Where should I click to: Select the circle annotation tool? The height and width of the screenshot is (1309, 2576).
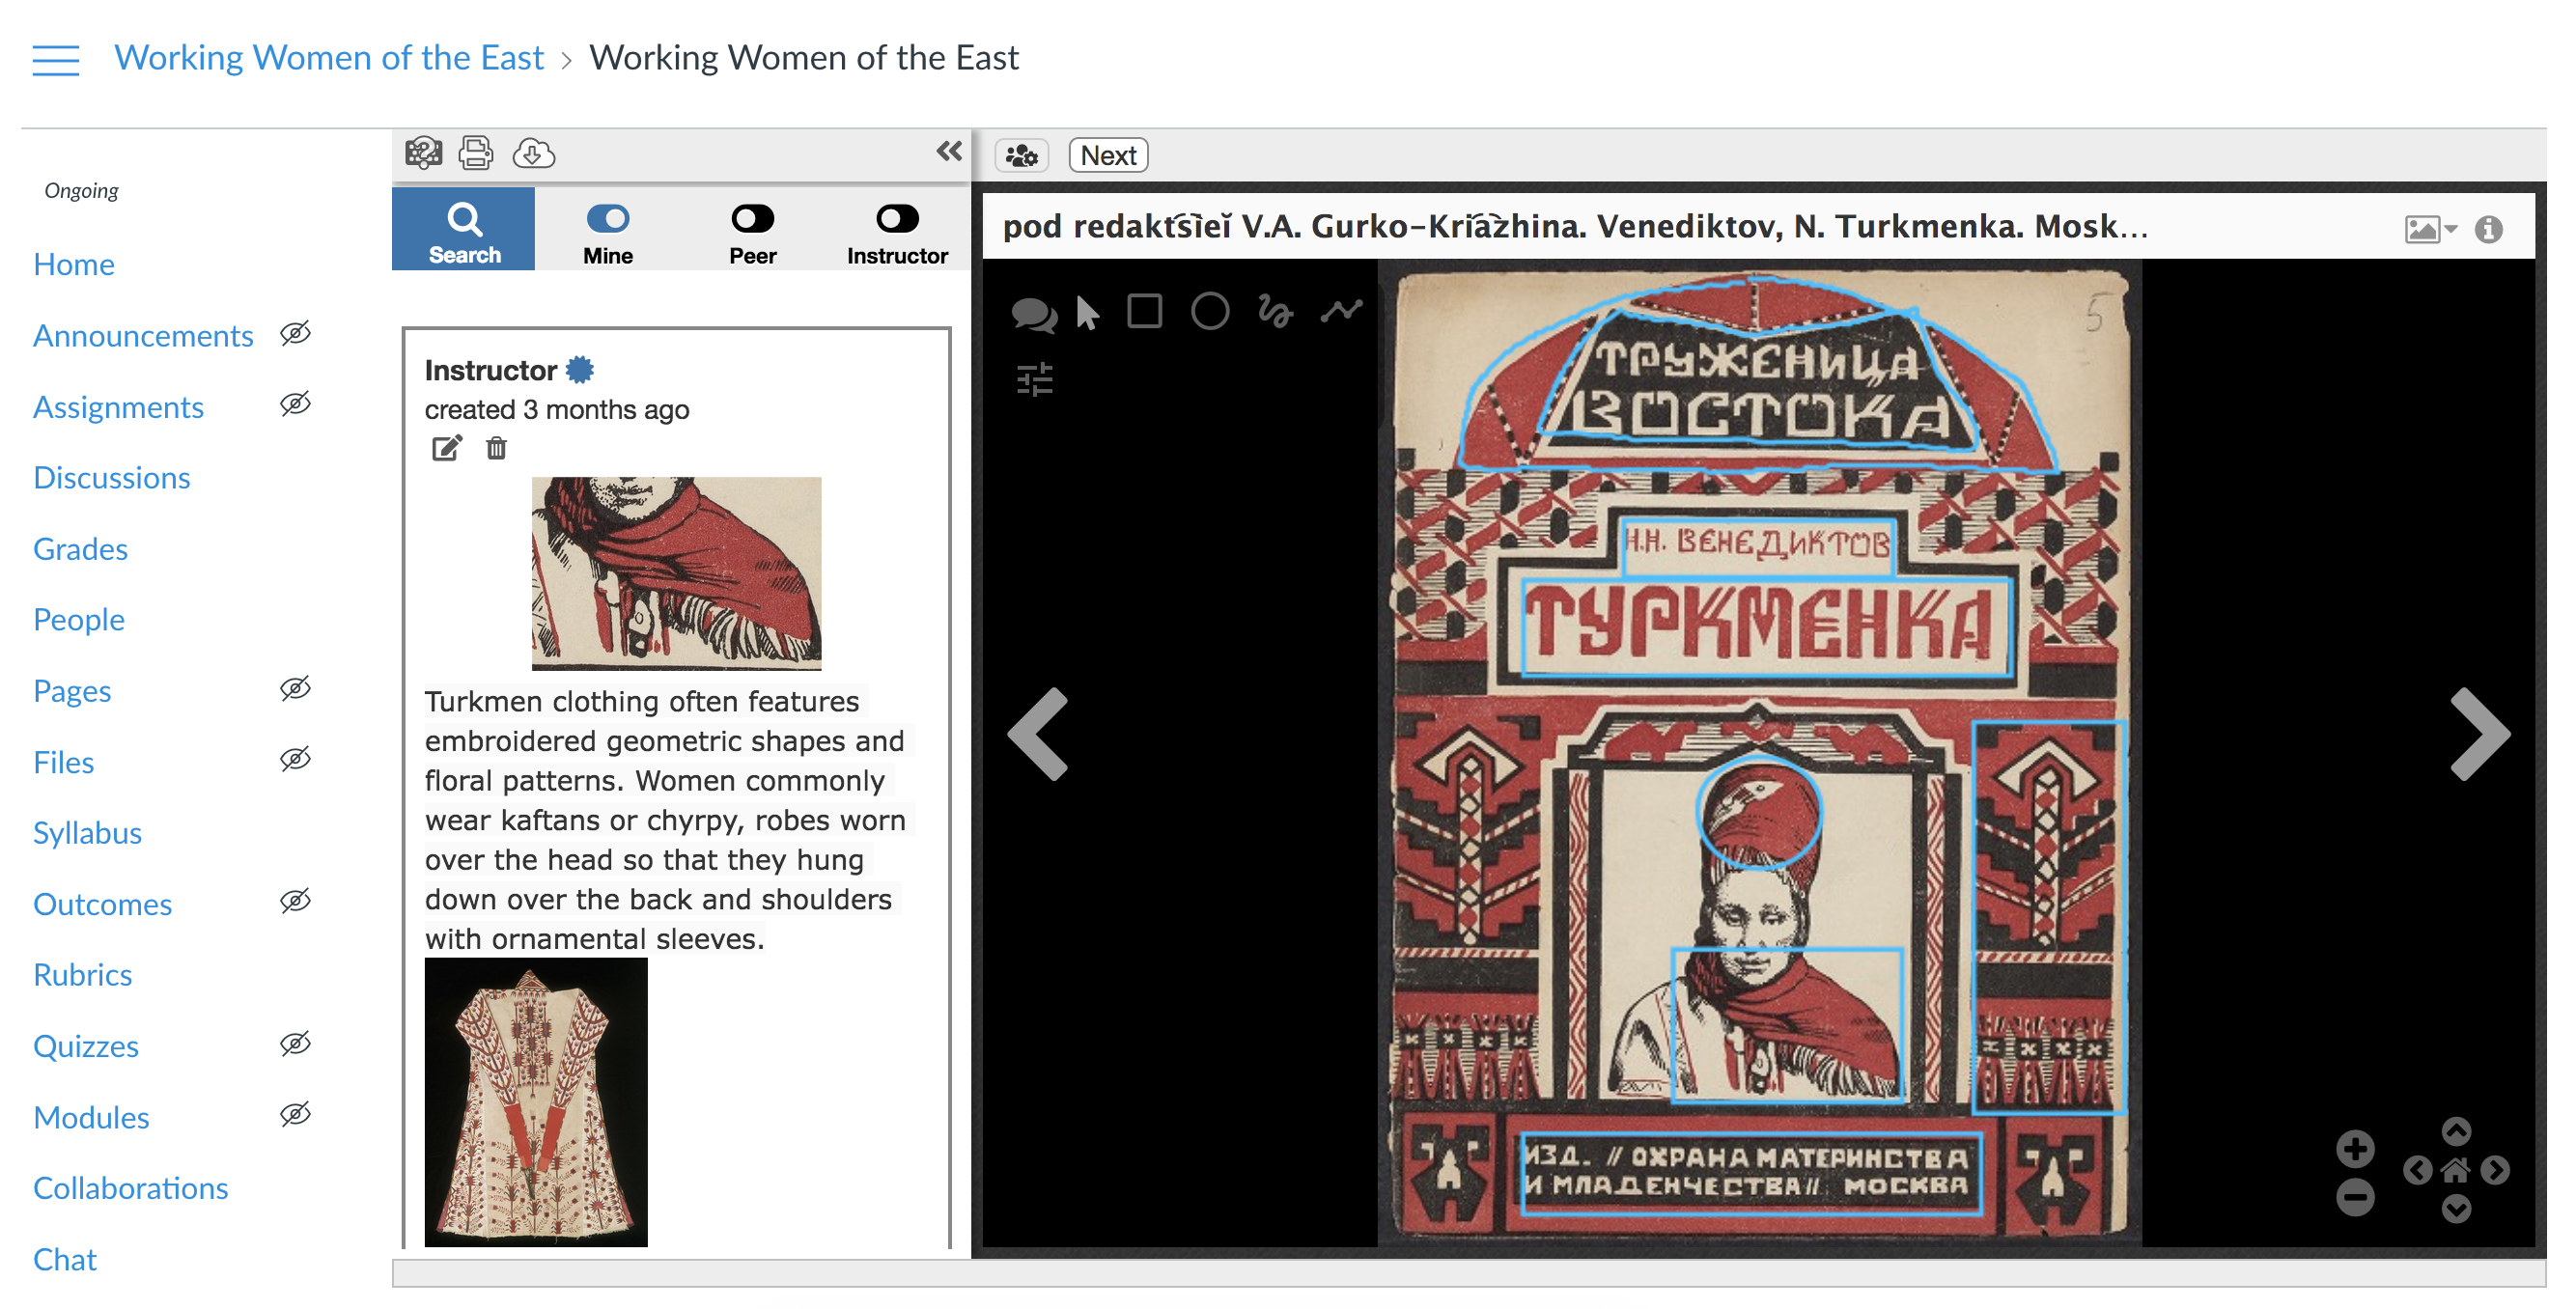[1209, 311]
